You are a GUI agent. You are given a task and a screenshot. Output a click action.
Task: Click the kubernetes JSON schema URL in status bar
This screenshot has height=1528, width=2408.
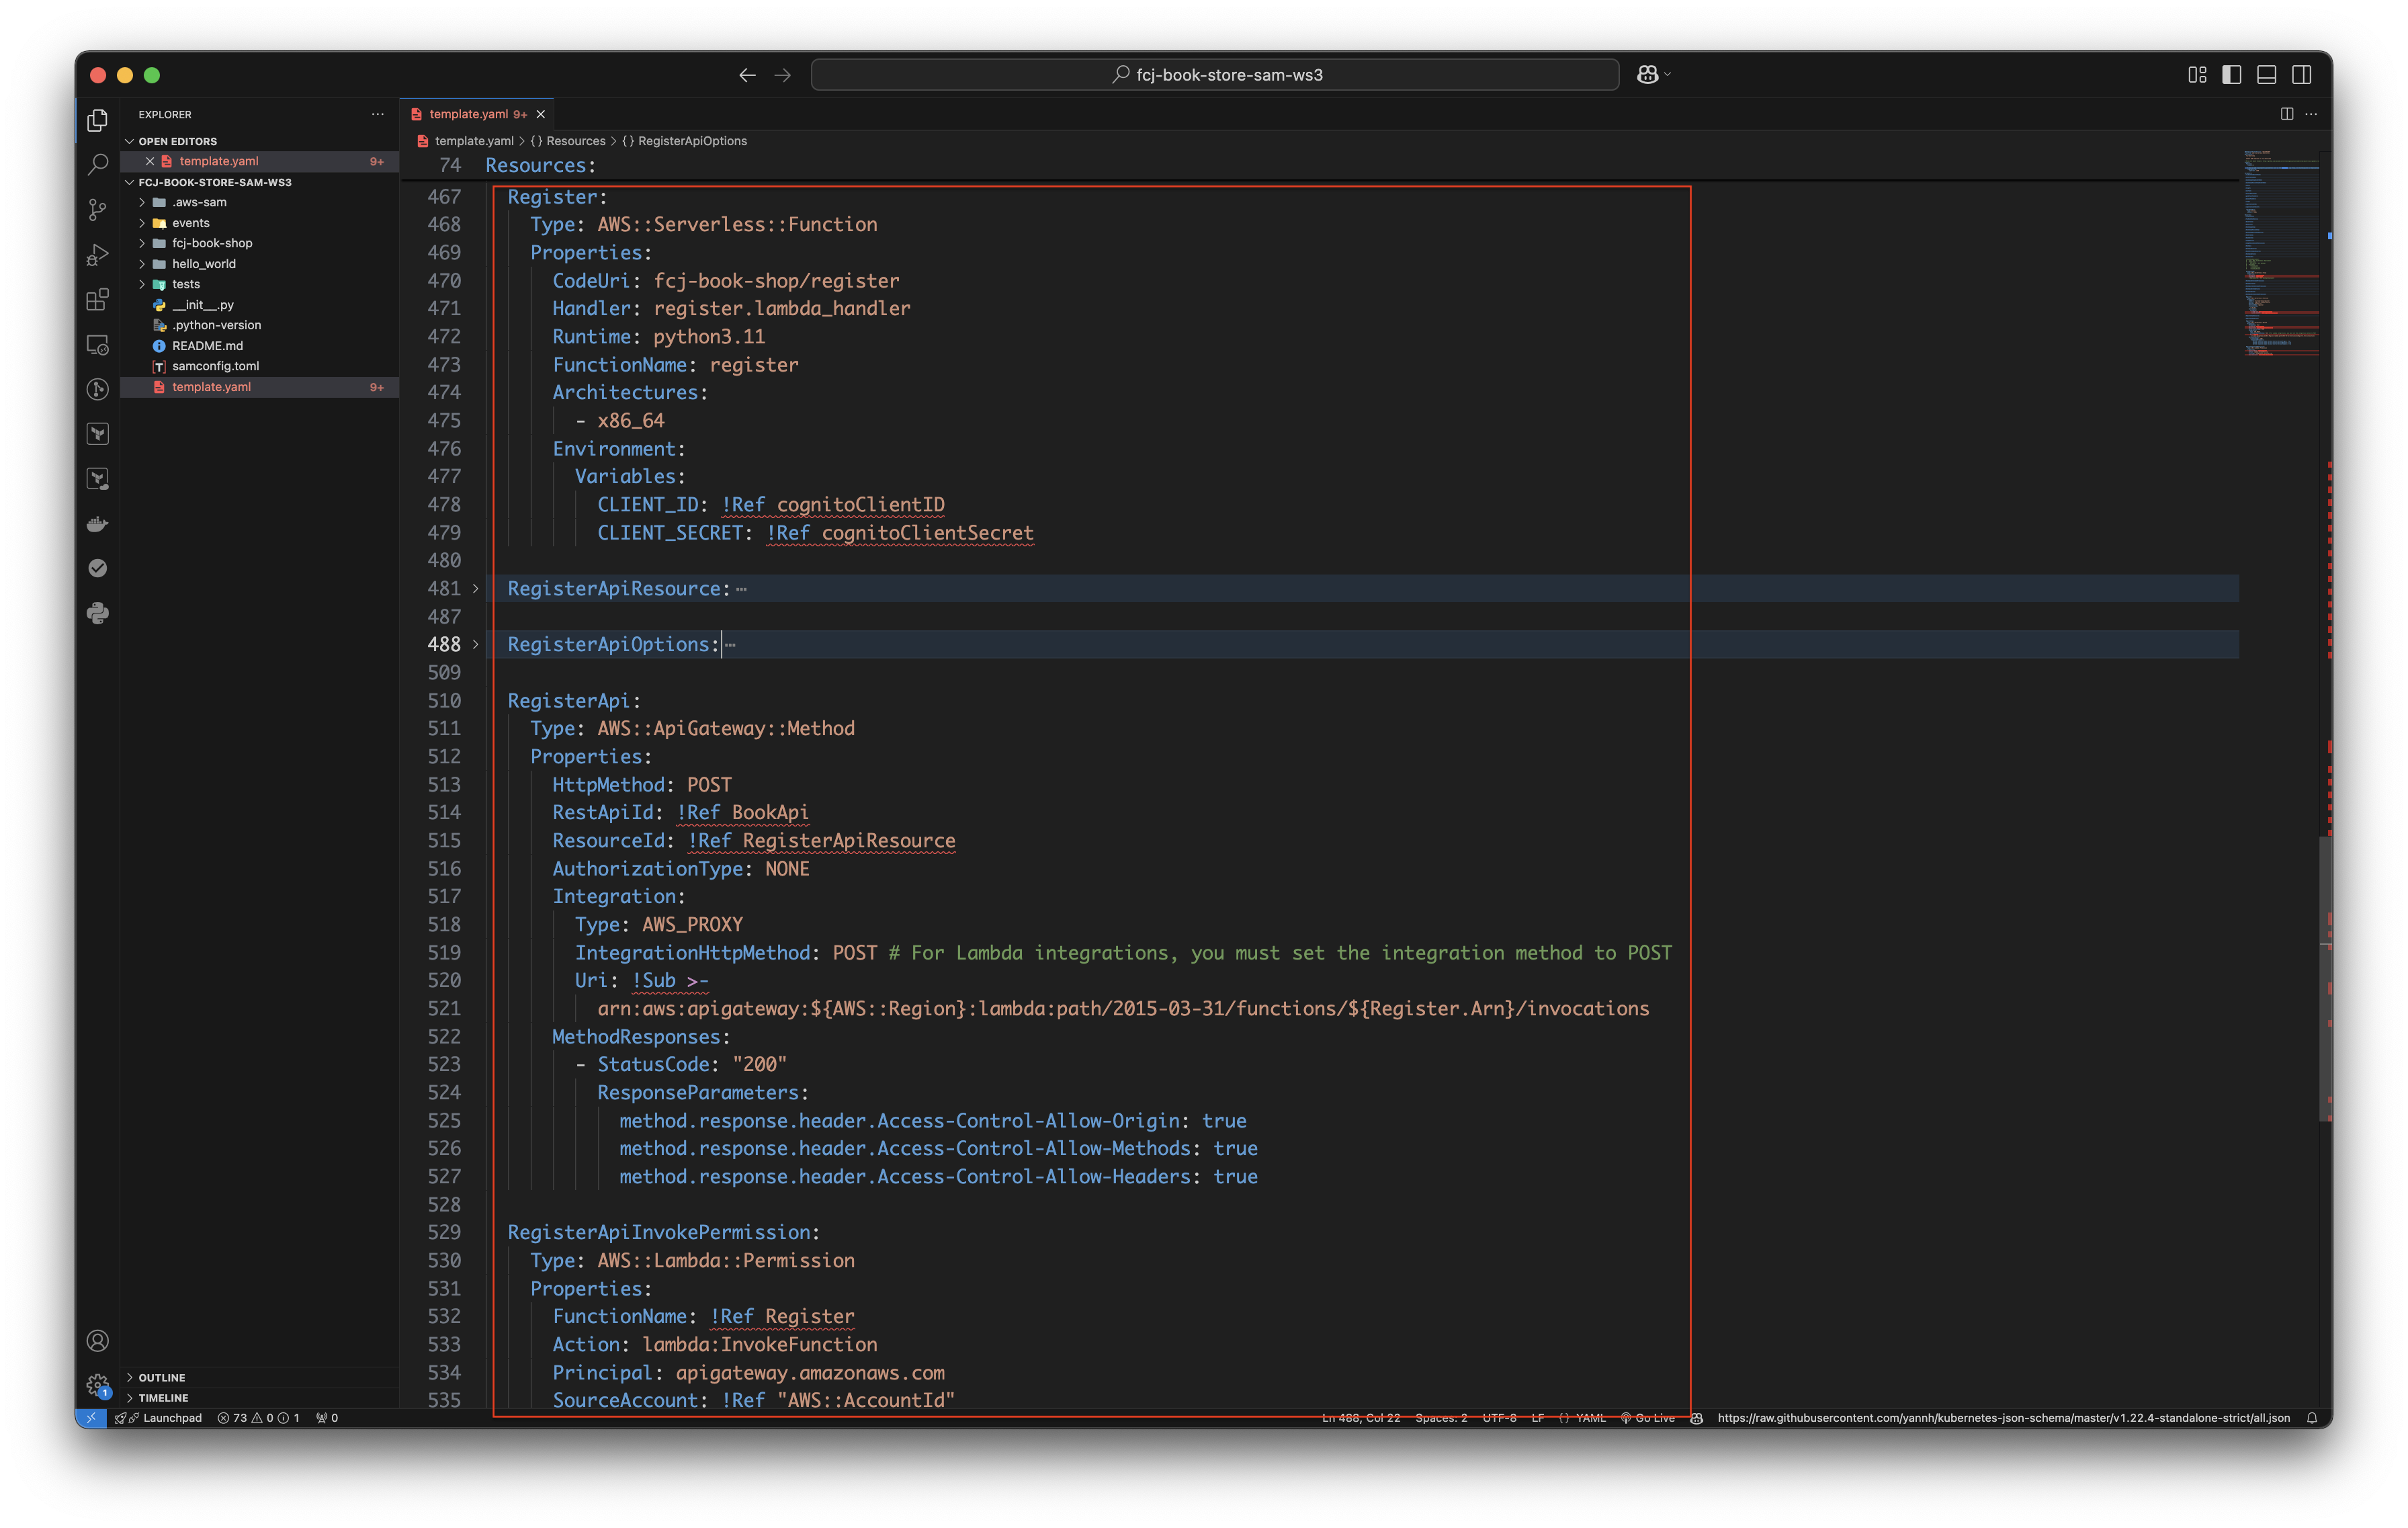tap(2003, 1418)
